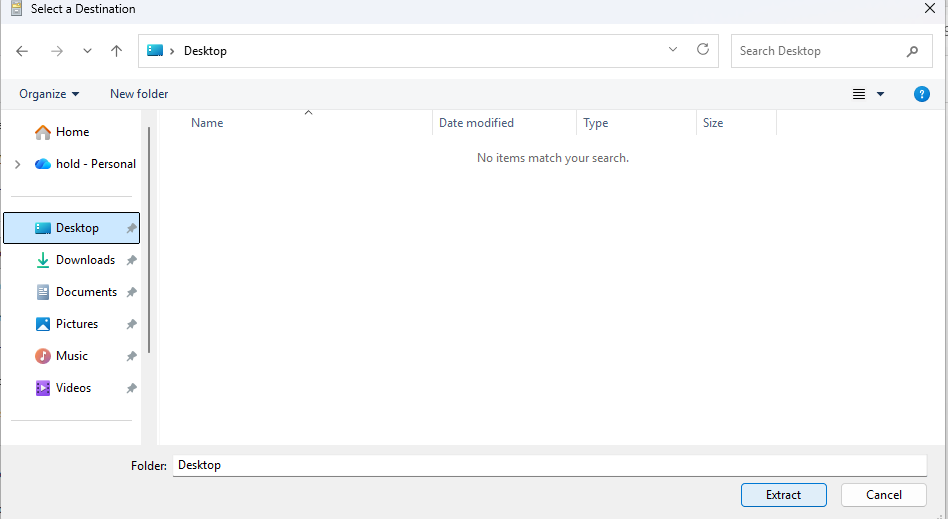Click the Back navigation arrow
The width and height of the screenshot is (948, 519).
(x=22, y=51)
